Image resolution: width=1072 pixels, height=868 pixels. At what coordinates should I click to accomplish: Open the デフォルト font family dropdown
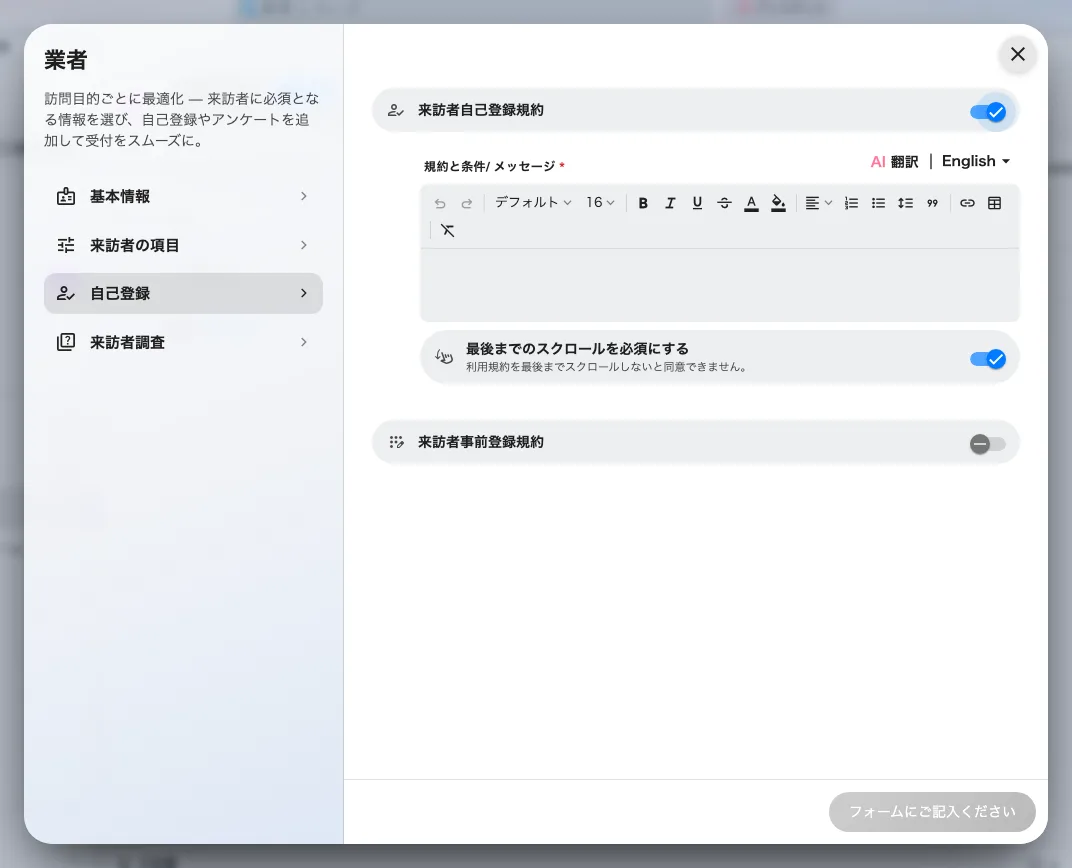533,202
